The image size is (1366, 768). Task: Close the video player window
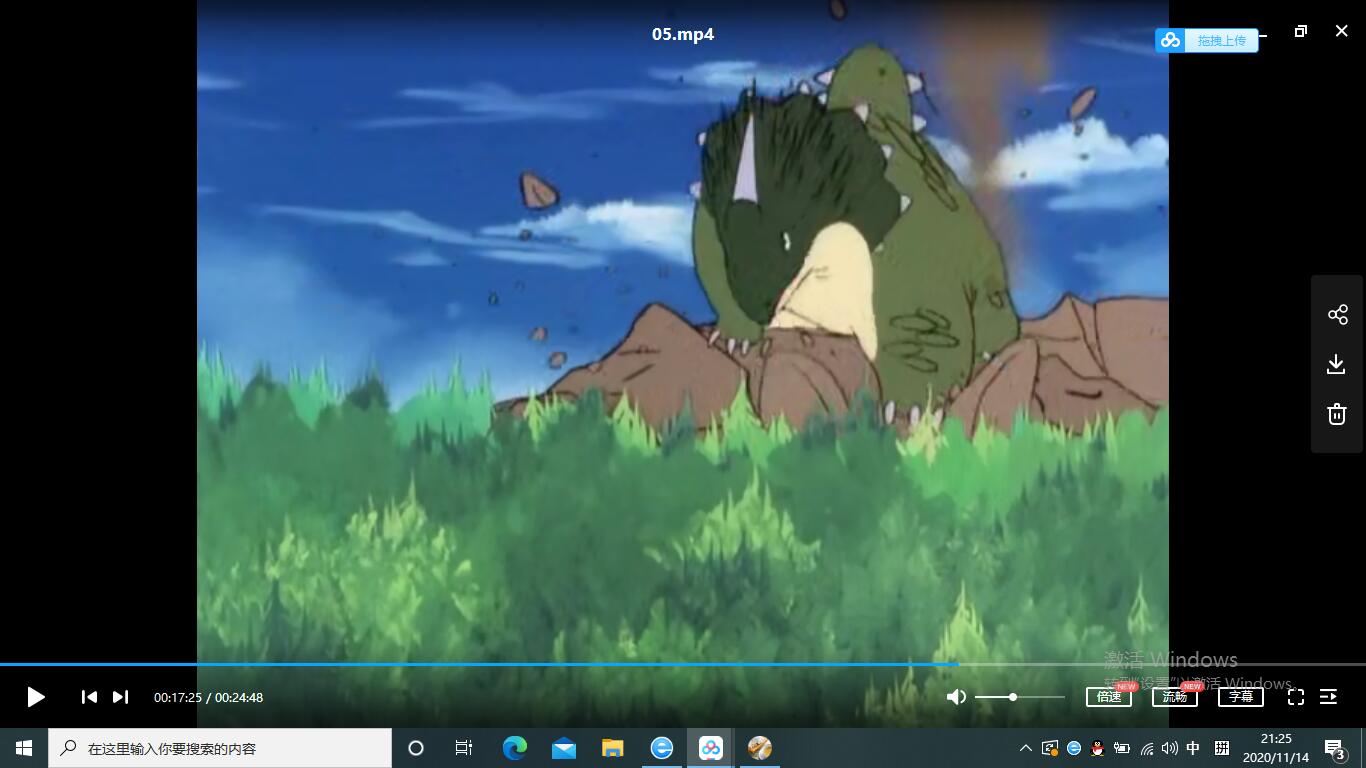(1342, 31)
